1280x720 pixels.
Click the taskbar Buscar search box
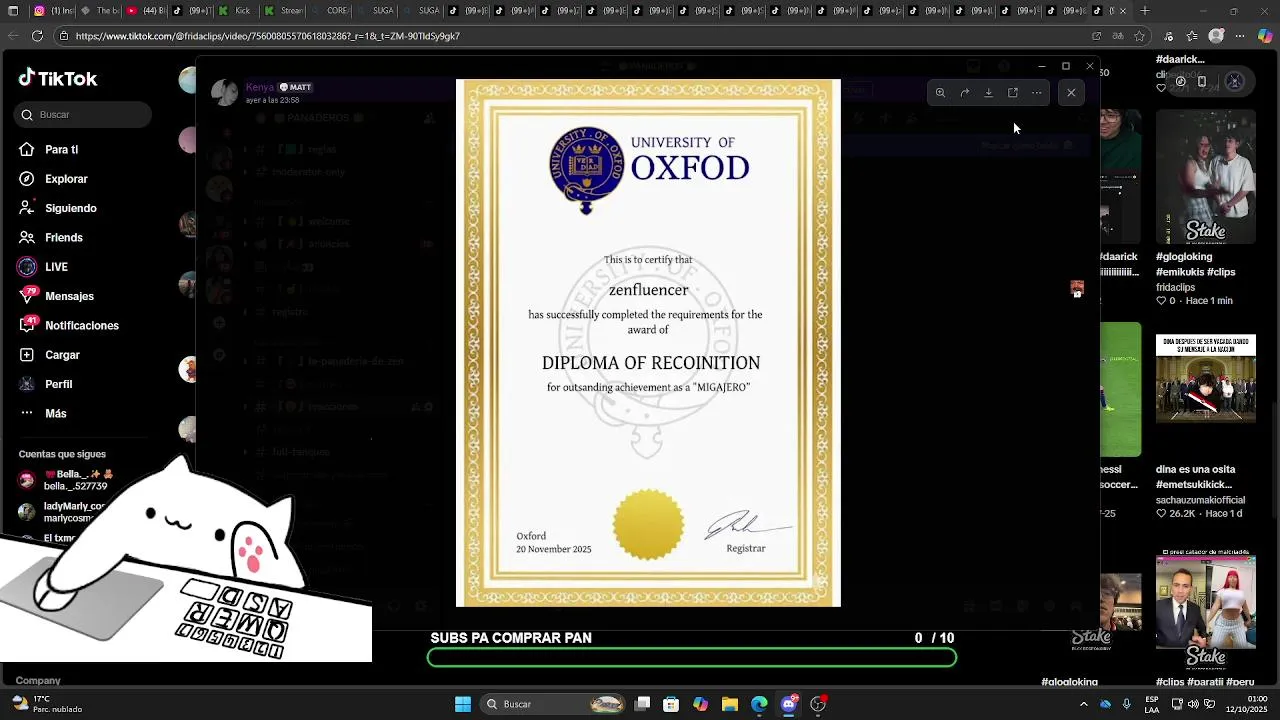[x=552, y=704]
